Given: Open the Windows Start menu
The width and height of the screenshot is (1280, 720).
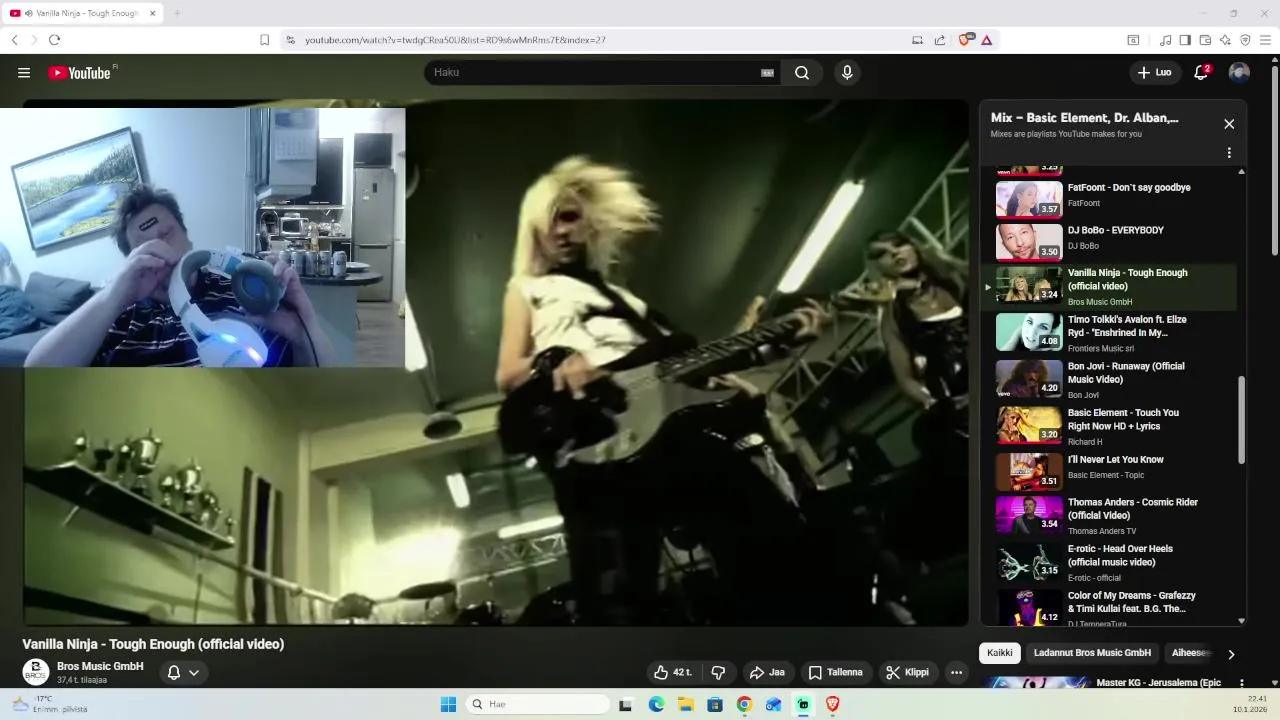Looking at the screenshot, I should [448, 704].
